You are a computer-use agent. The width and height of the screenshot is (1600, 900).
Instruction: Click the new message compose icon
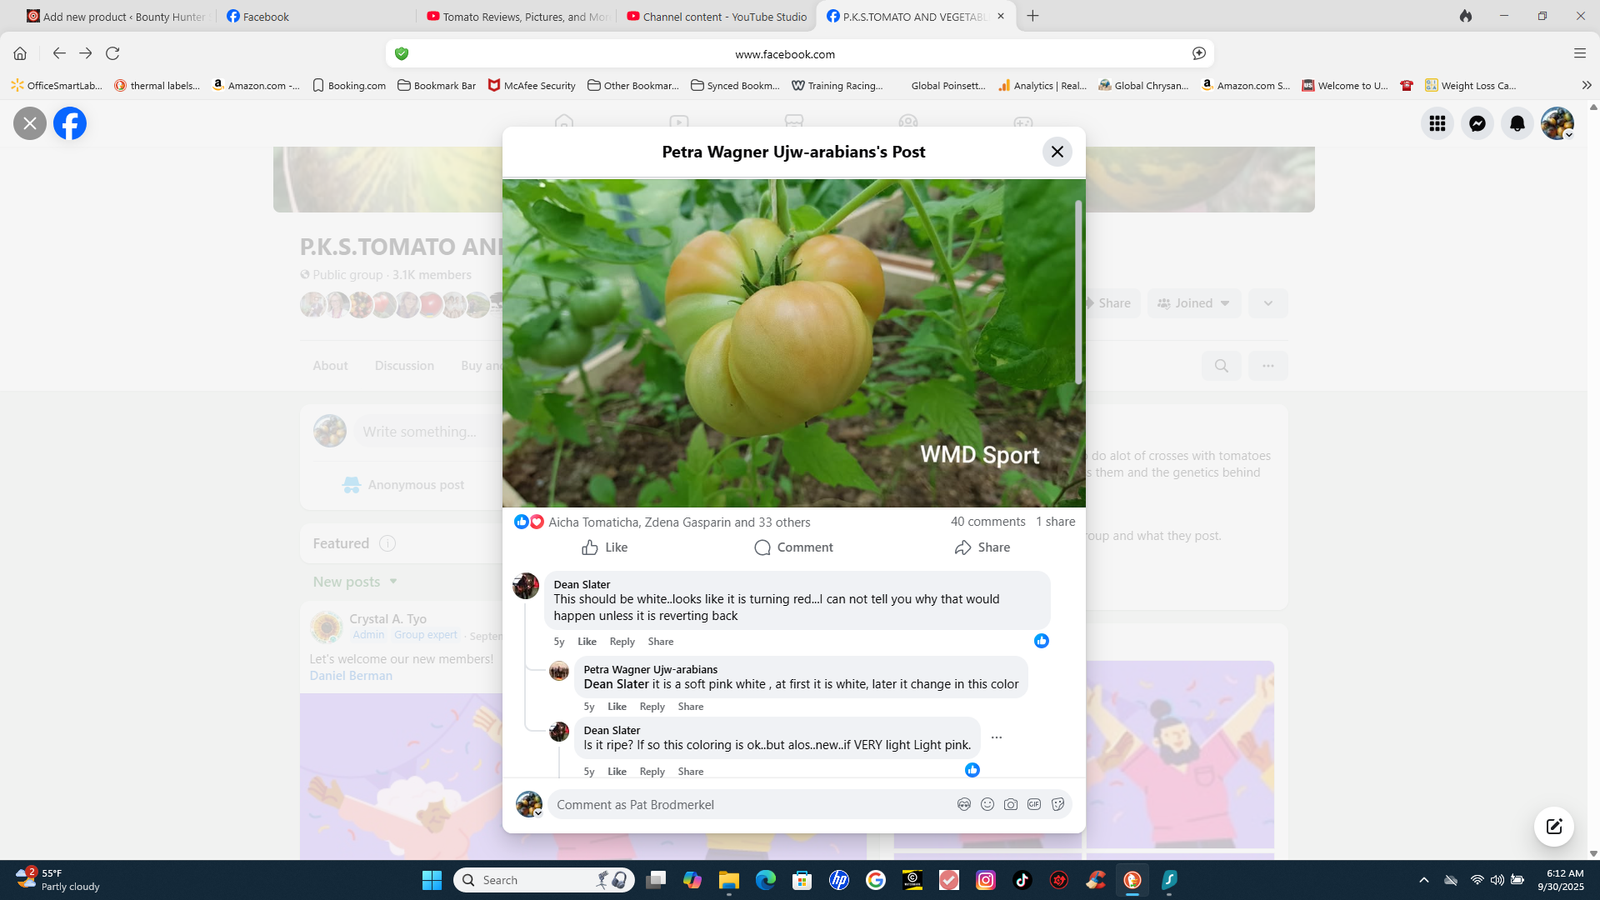(1554, 826)
